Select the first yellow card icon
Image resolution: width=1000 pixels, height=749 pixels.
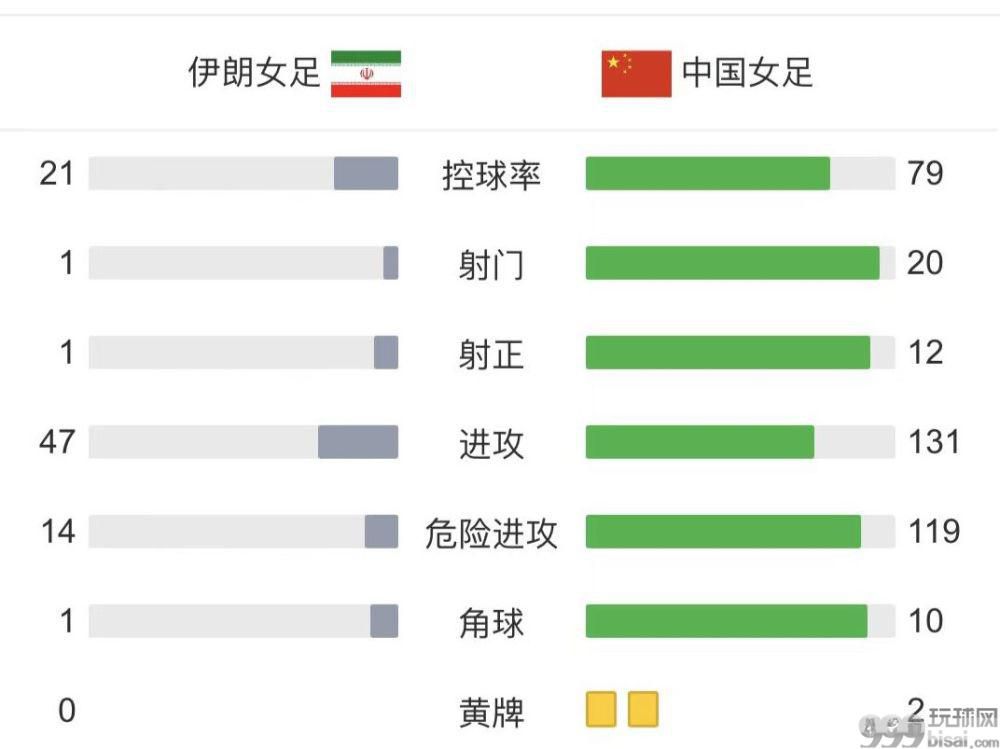(601, 709)
